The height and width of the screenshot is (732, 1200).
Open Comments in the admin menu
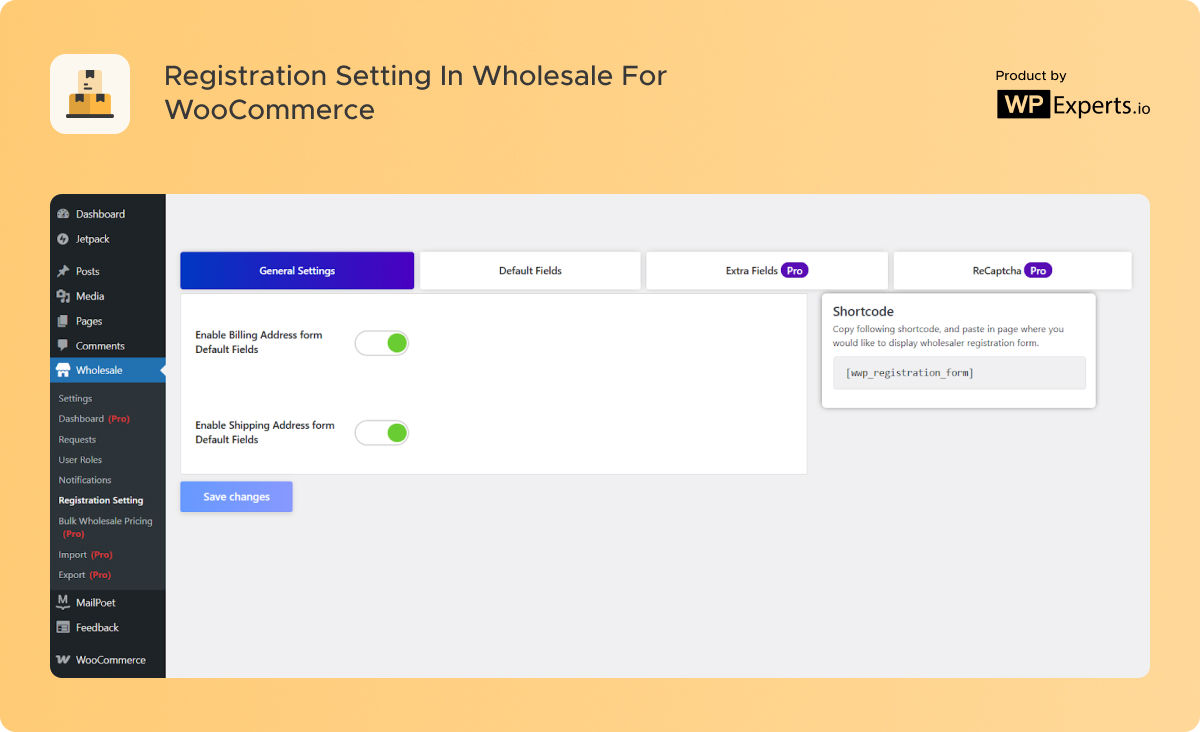(x=100, y=346)
